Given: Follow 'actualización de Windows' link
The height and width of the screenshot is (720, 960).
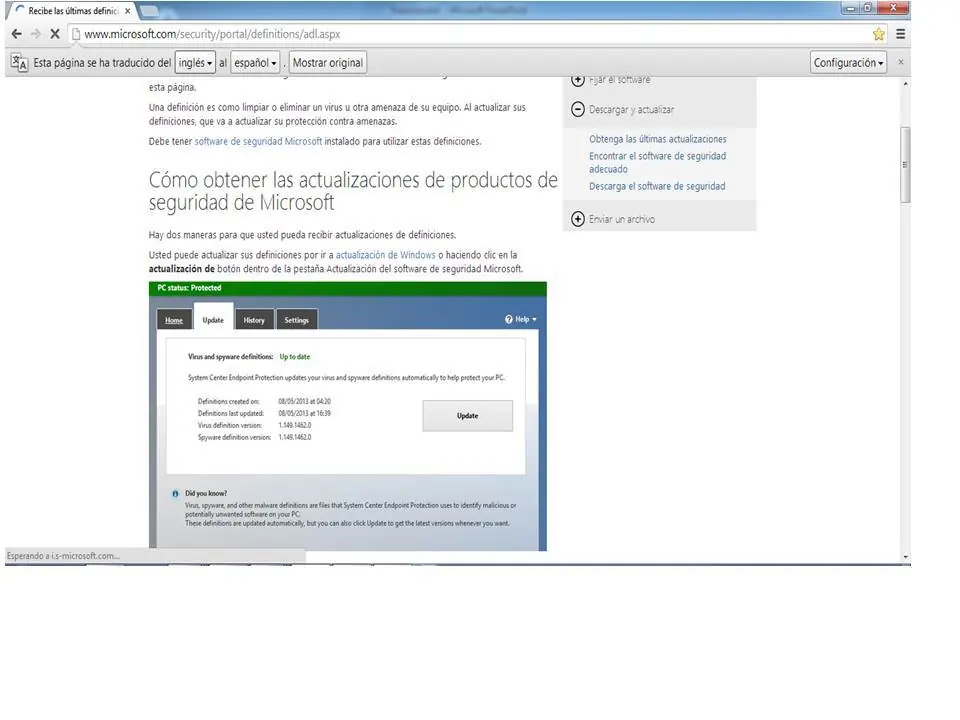Looking at the screenshot, I should tap(385, 255).
